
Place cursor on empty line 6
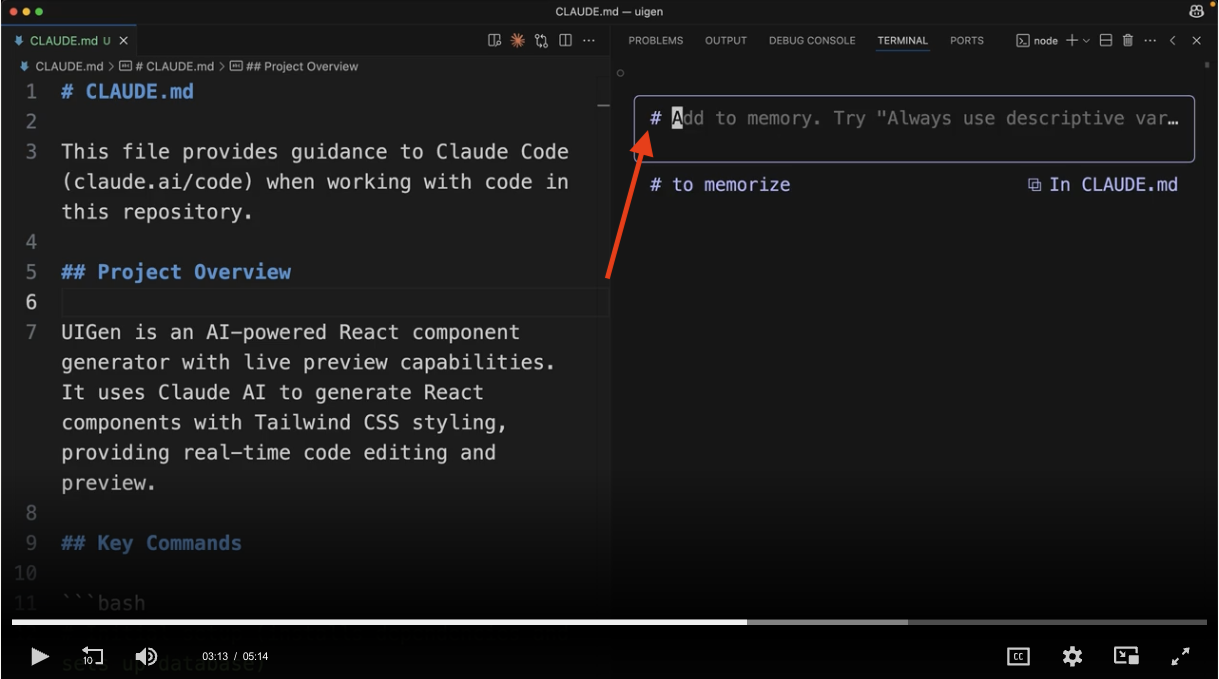click(335, 302)
